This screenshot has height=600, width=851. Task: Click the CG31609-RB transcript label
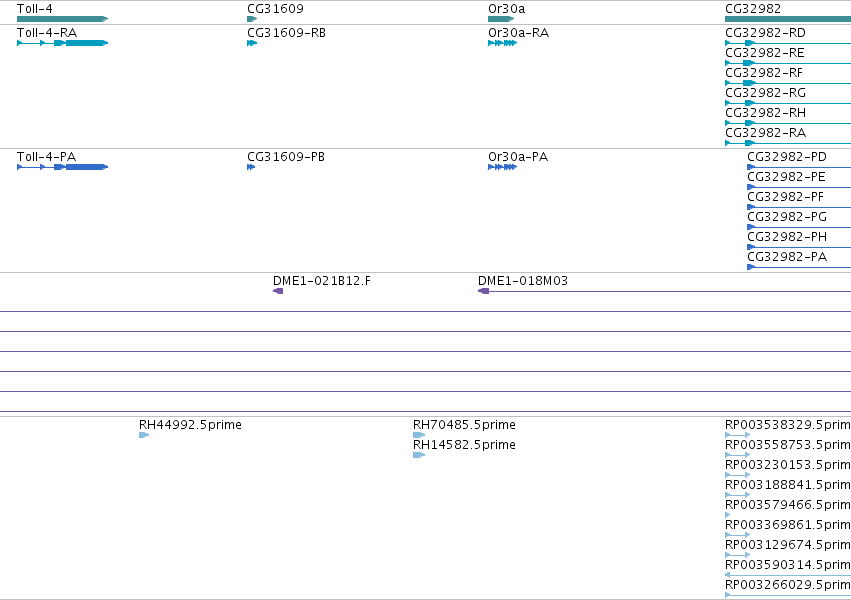(287, 33)
